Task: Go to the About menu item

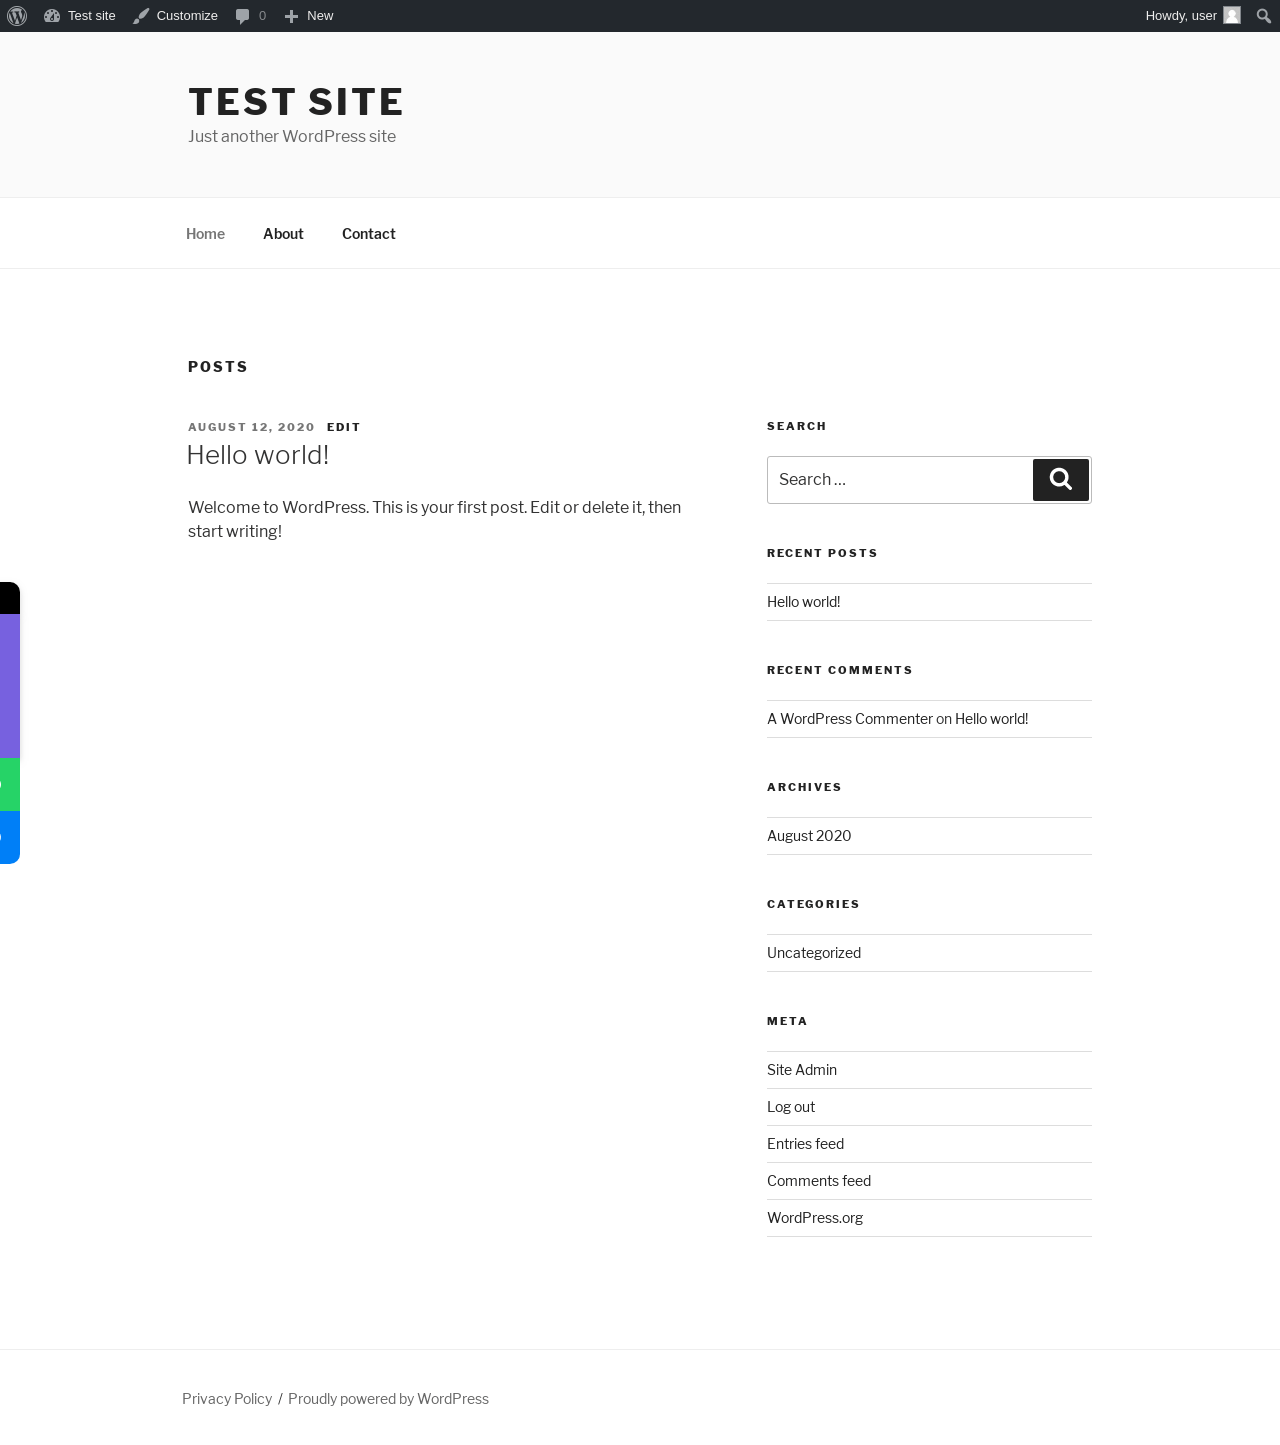Action: point(283,234)
